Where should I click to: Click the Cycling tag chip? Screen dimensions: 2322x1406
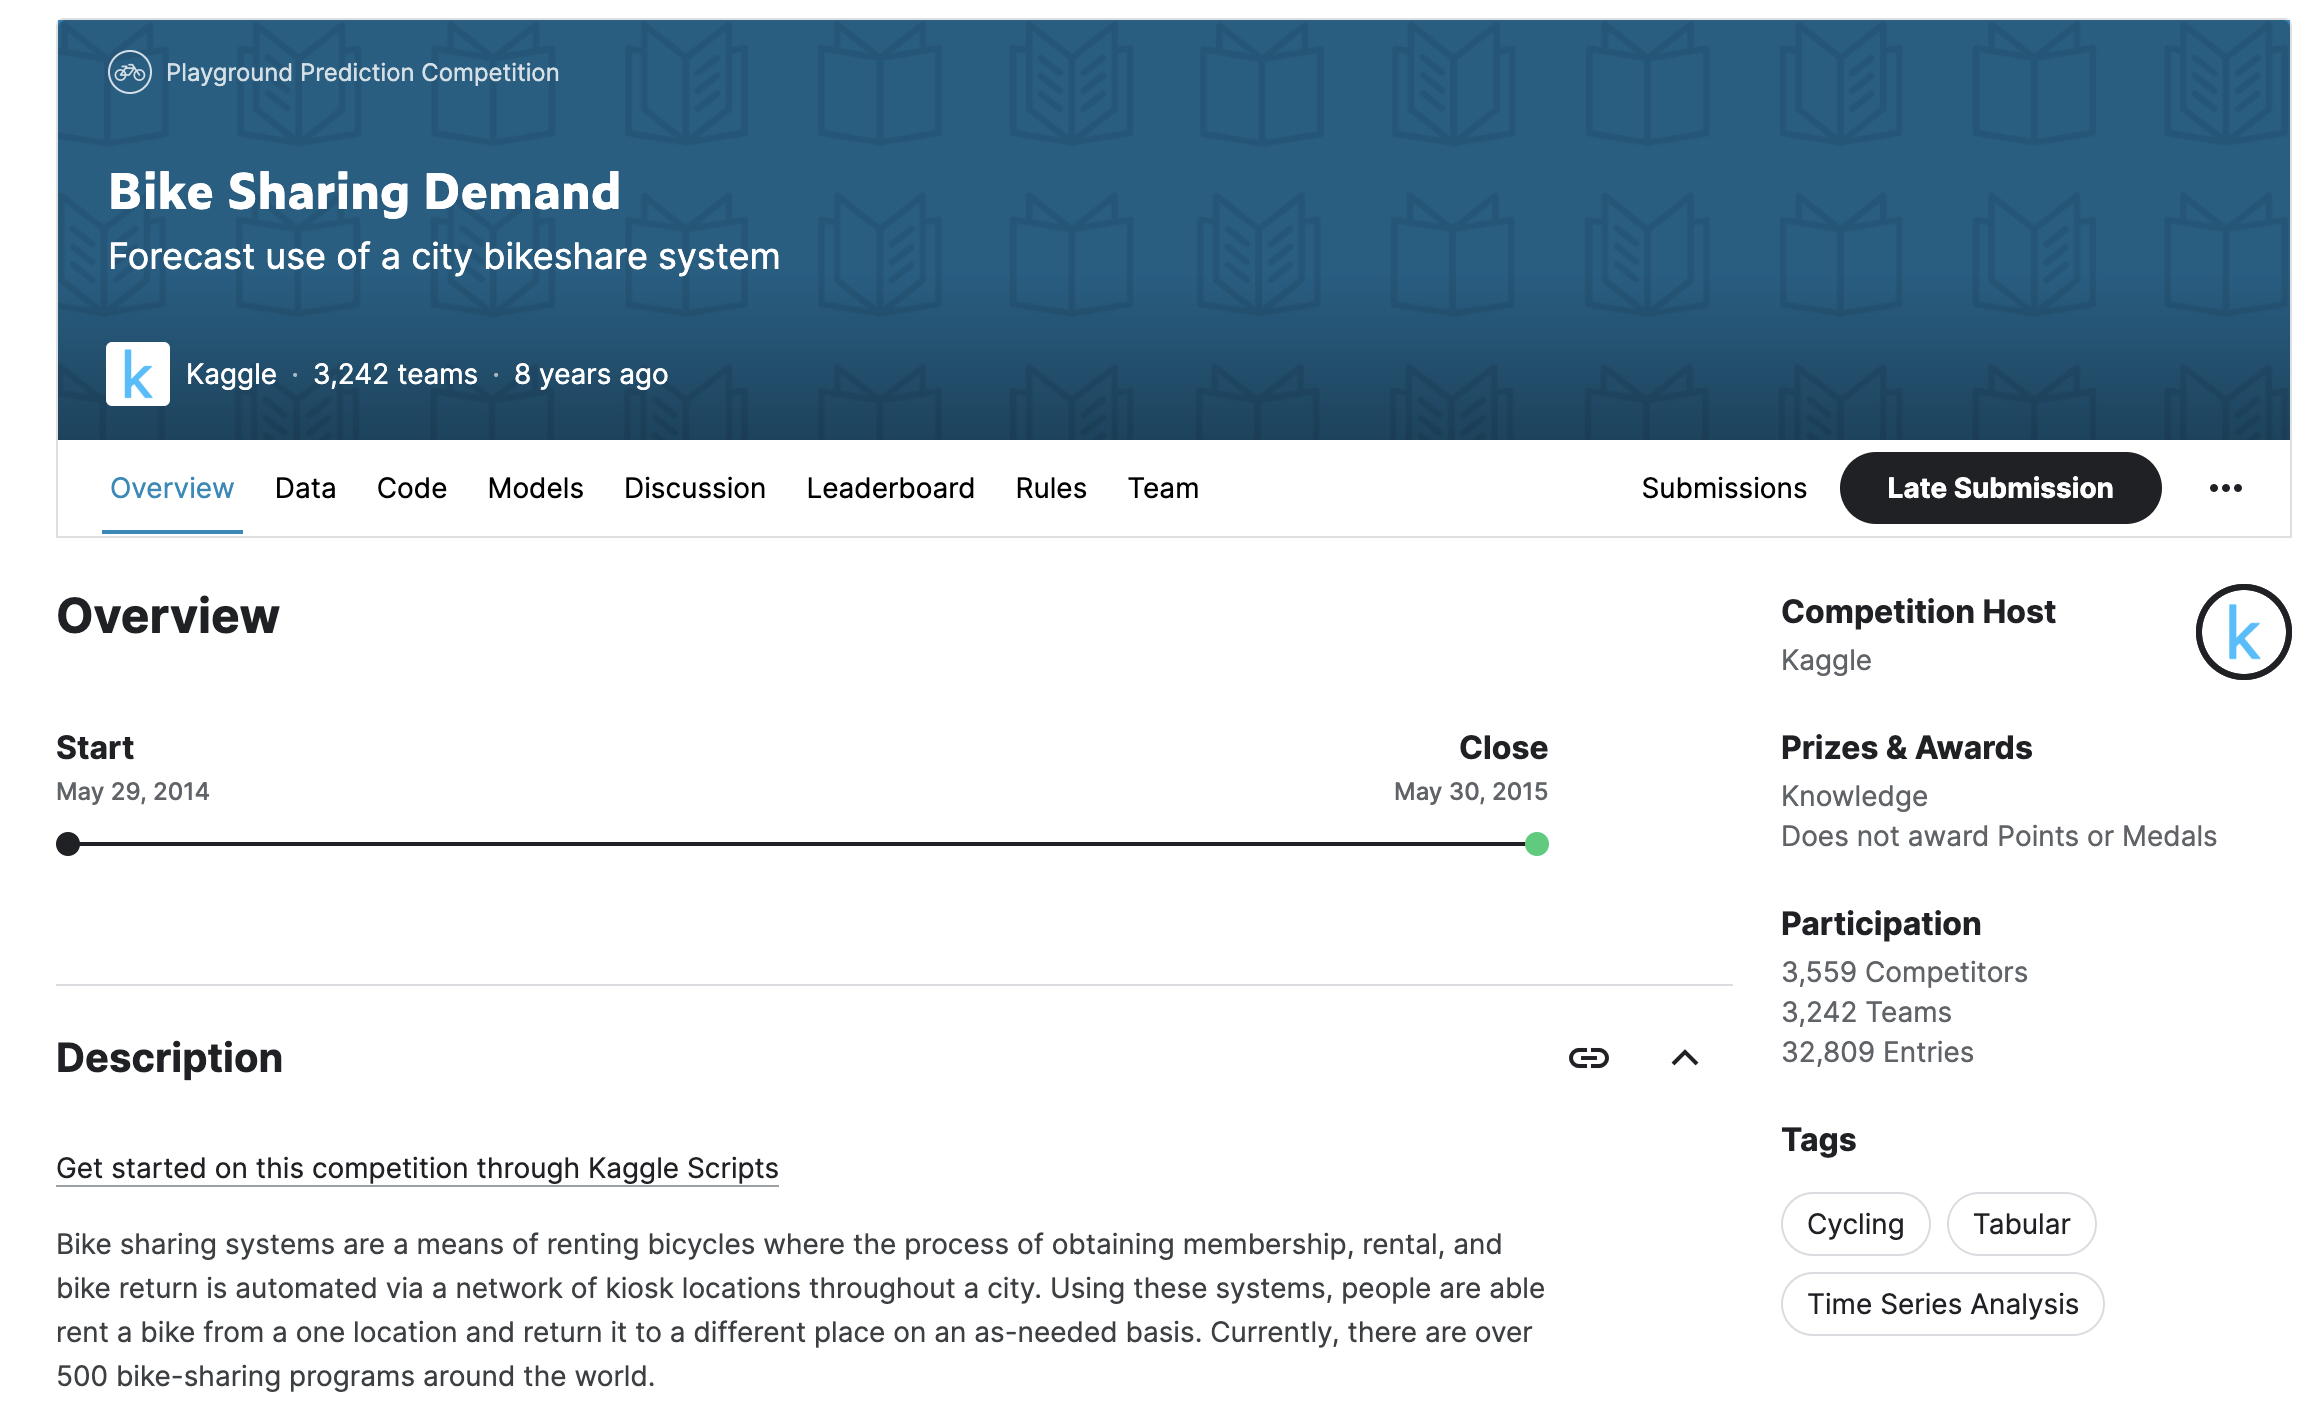(x=1854, y=1224)
